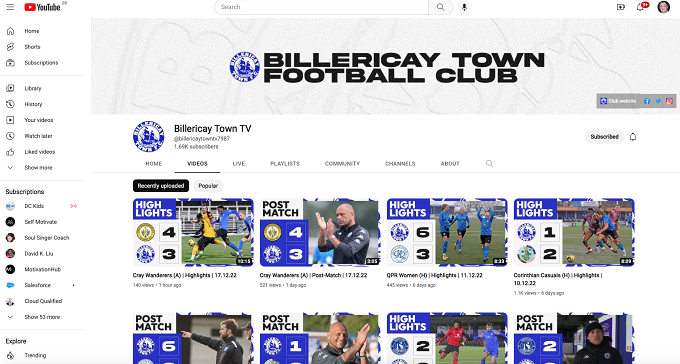Open QPR Women Highlights 11.12.22 thumbnail
Viewport: 680px width, 364px height.
447,232
